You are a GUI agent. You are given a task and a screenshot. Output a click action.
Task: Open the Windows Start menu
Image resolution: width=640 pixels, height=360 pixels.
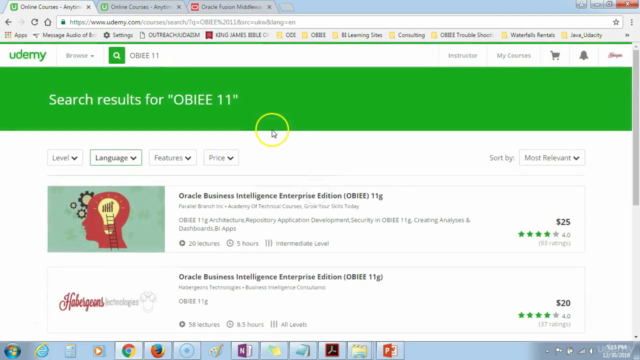pyautogui.click(x=12, y=351)
